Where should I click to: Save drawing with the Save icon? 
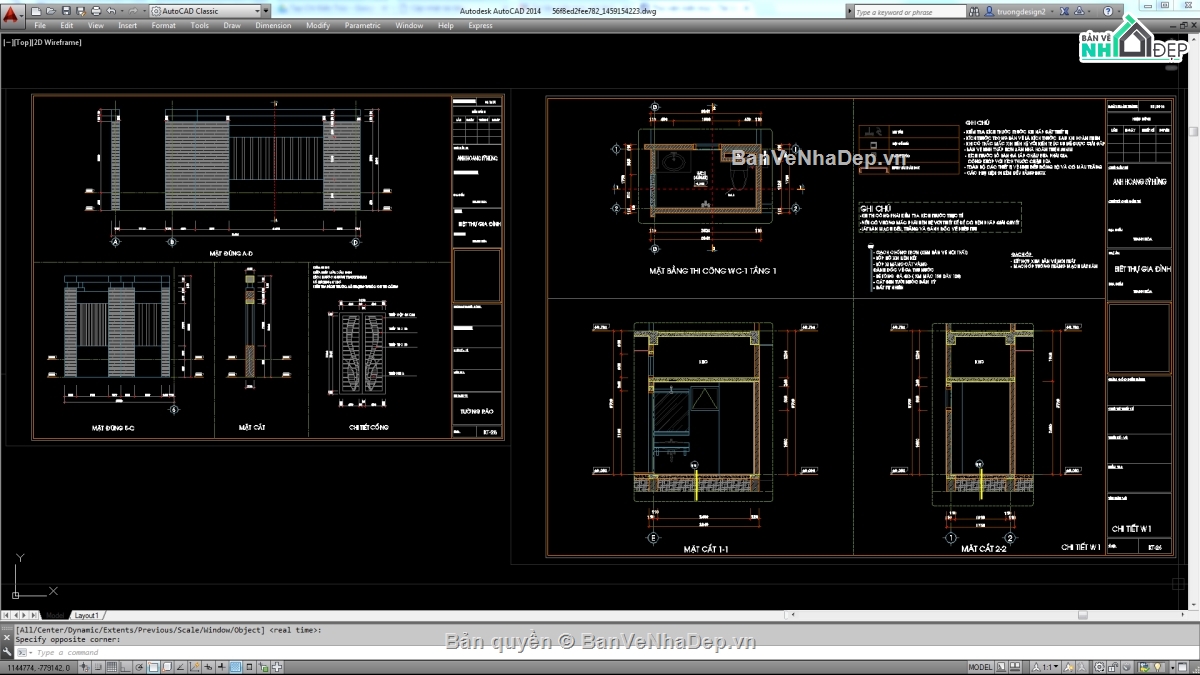click(x=66, y=11)
